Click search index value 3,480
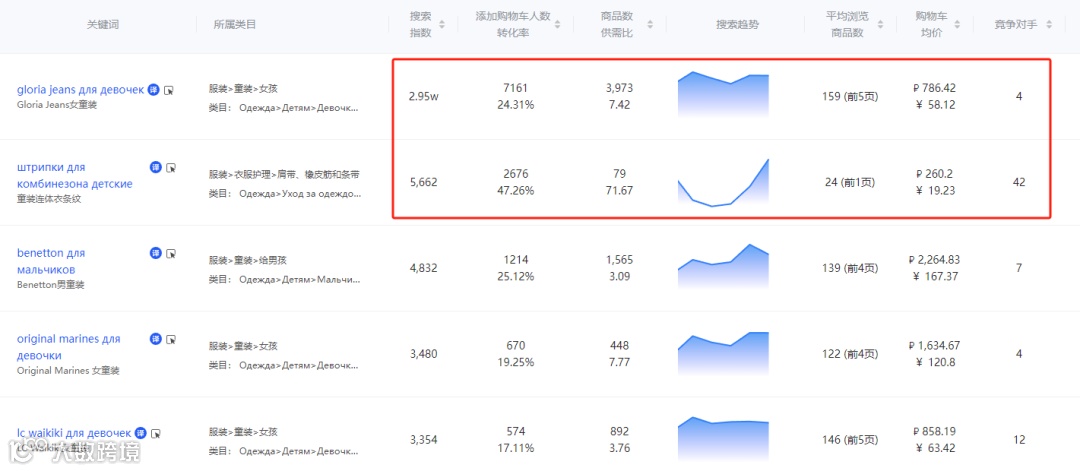The width and height of the screenshot is (1080, 471). point(423,354)
